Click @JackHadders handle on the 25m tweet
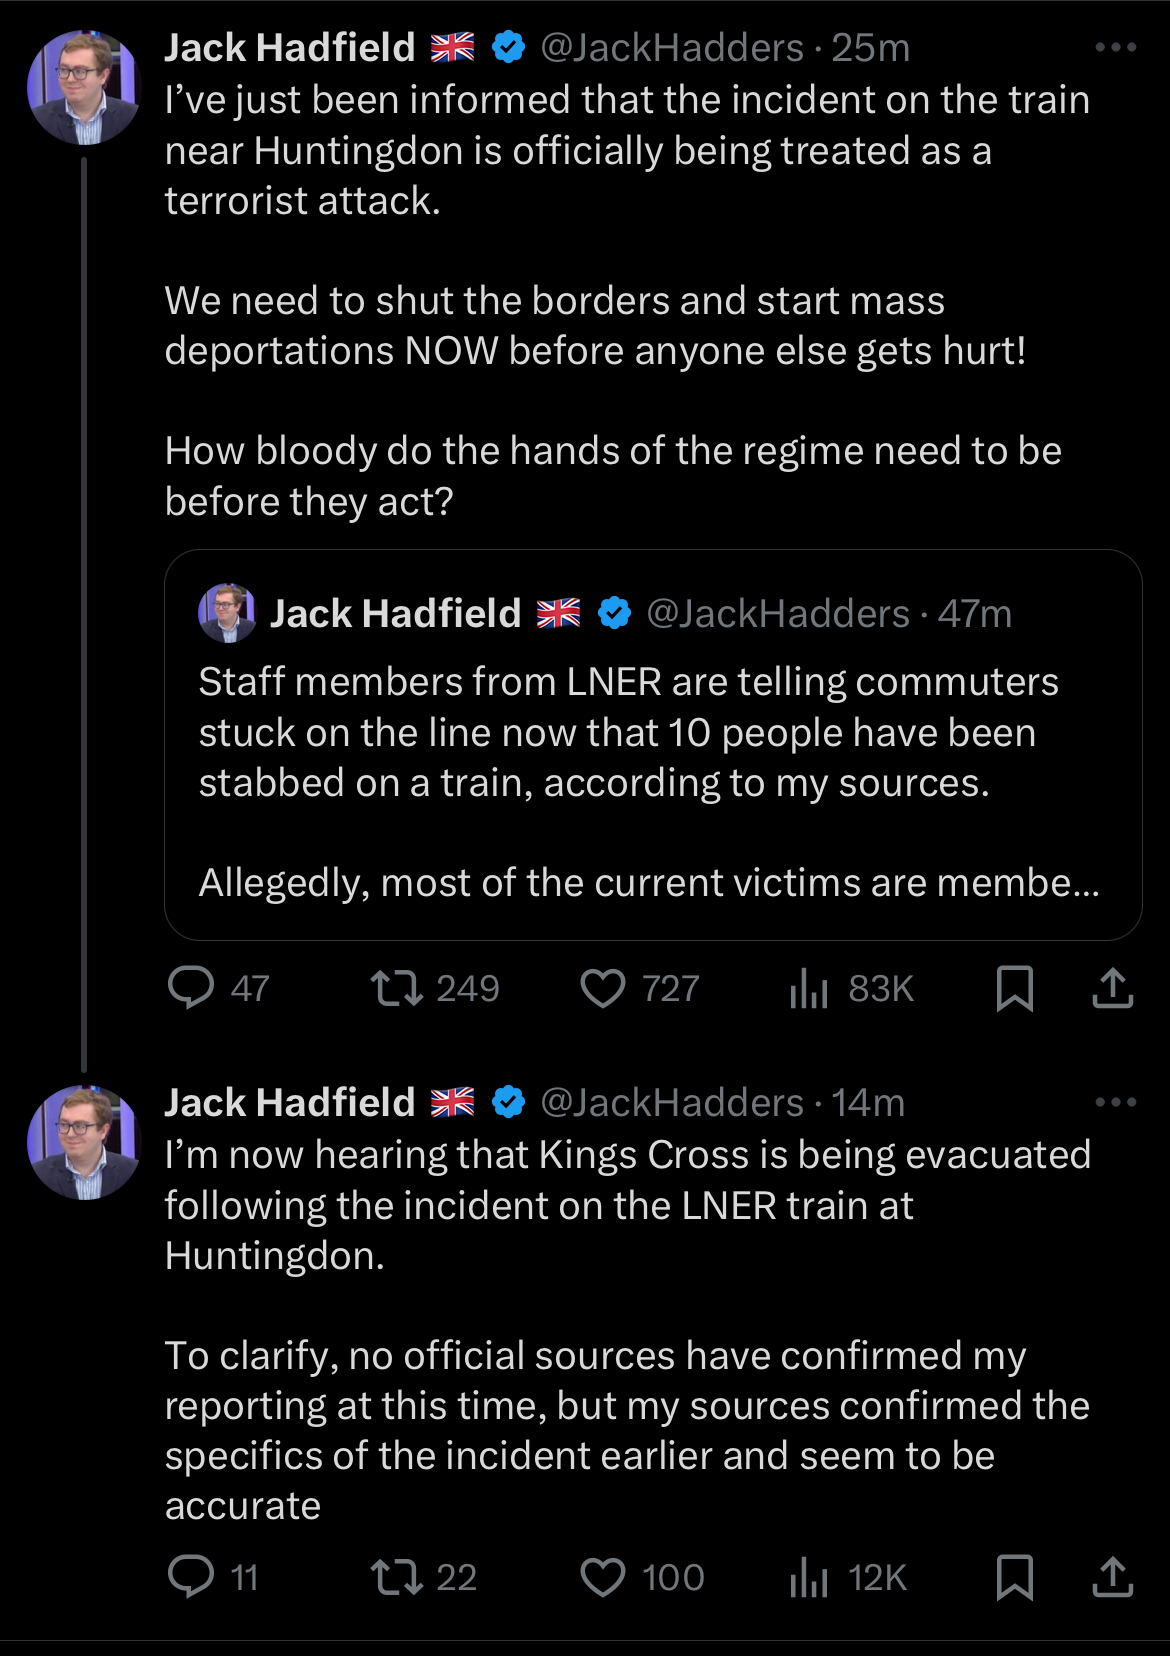Screen dimensions: 1170x1656 point(672,47)
